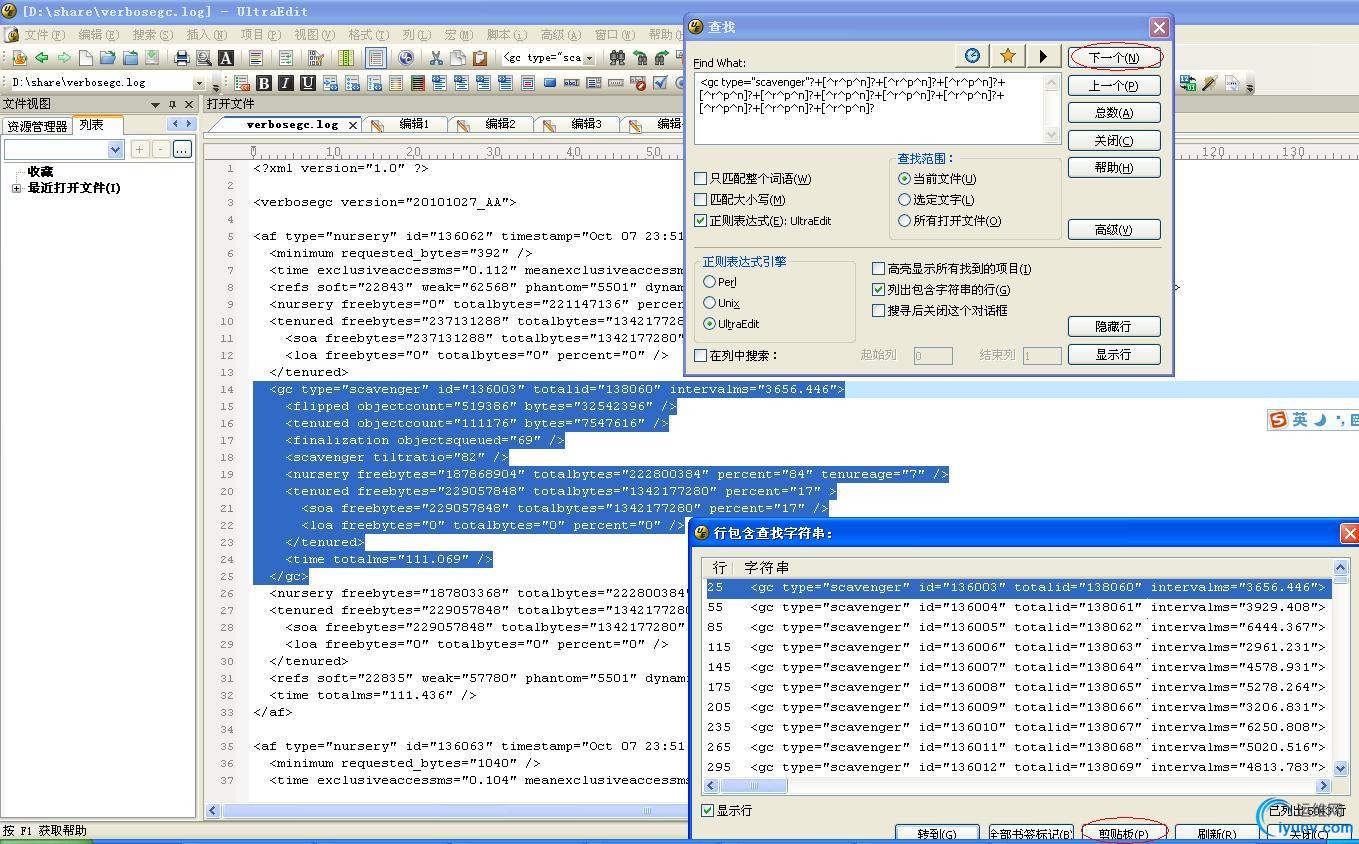Click the Cut scissors toolbar icon
Screen dimensions: 1359x844
tap(436, 58)
